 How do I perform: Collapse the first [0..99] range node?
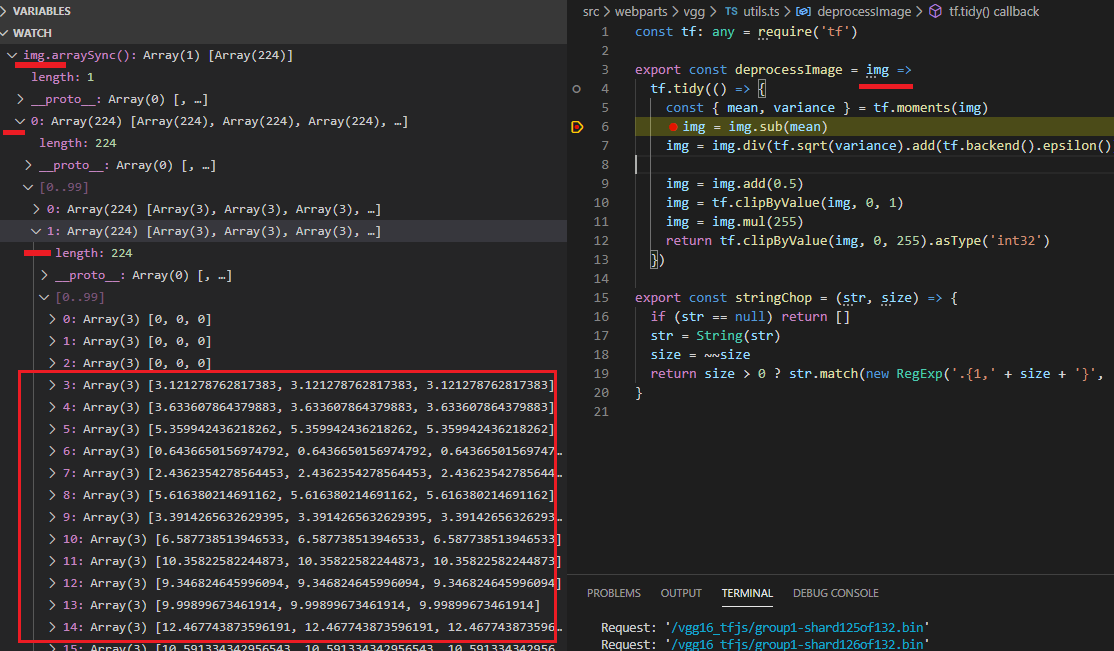[x=28, y=187]
